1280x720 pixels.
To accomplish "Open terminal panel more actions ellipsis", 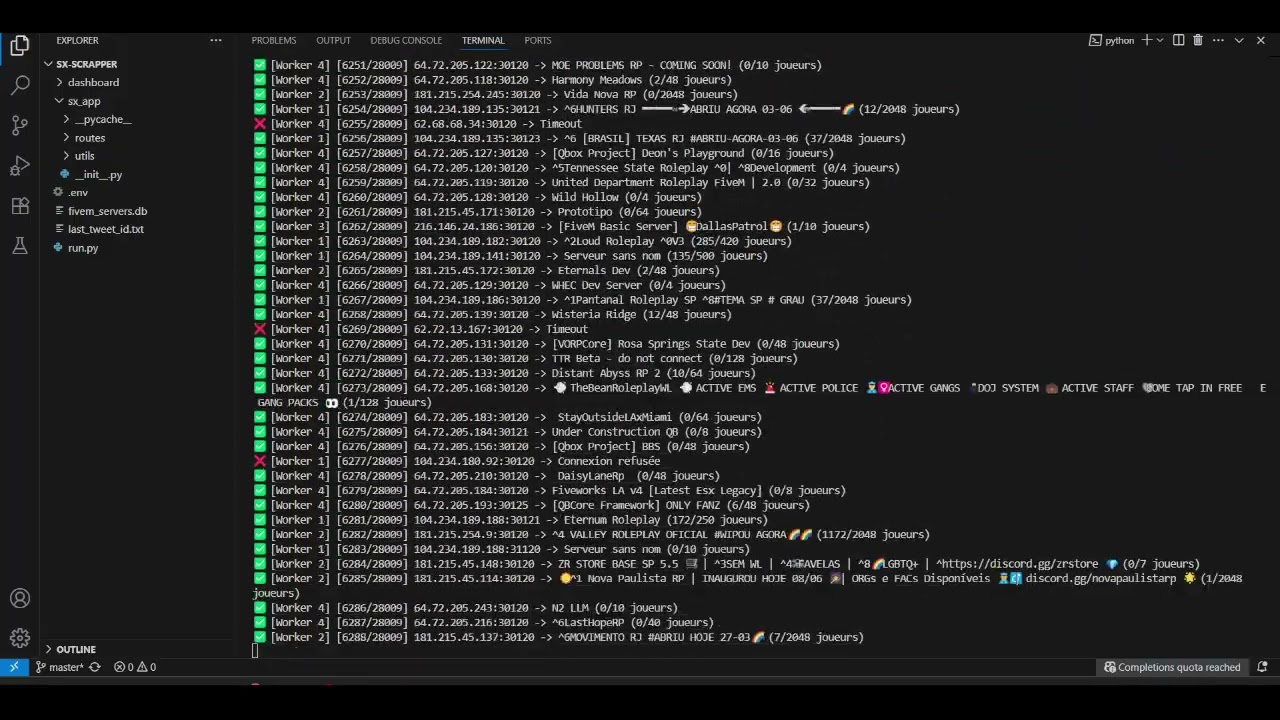I will (1217, 40).
